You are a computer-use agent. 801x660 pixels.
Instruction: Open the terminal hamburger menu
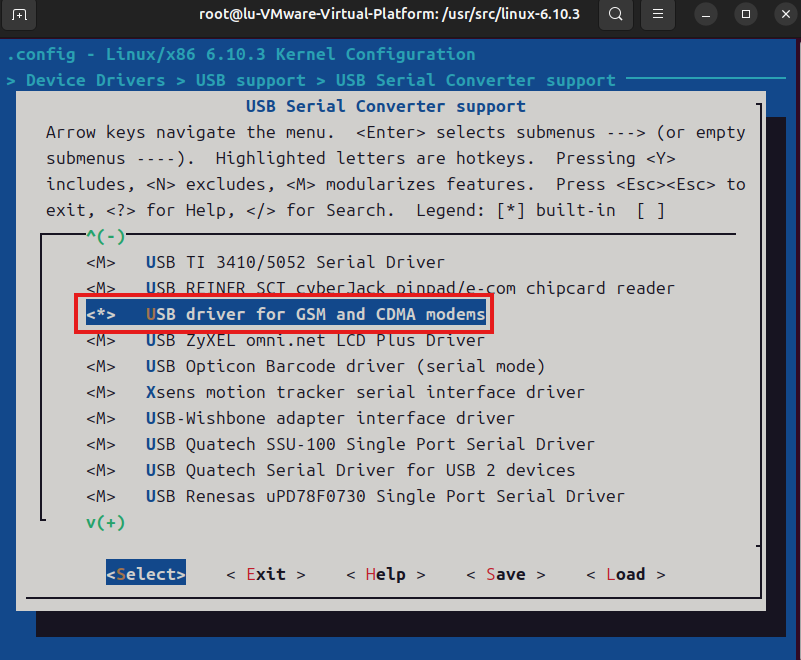point(658,15)
